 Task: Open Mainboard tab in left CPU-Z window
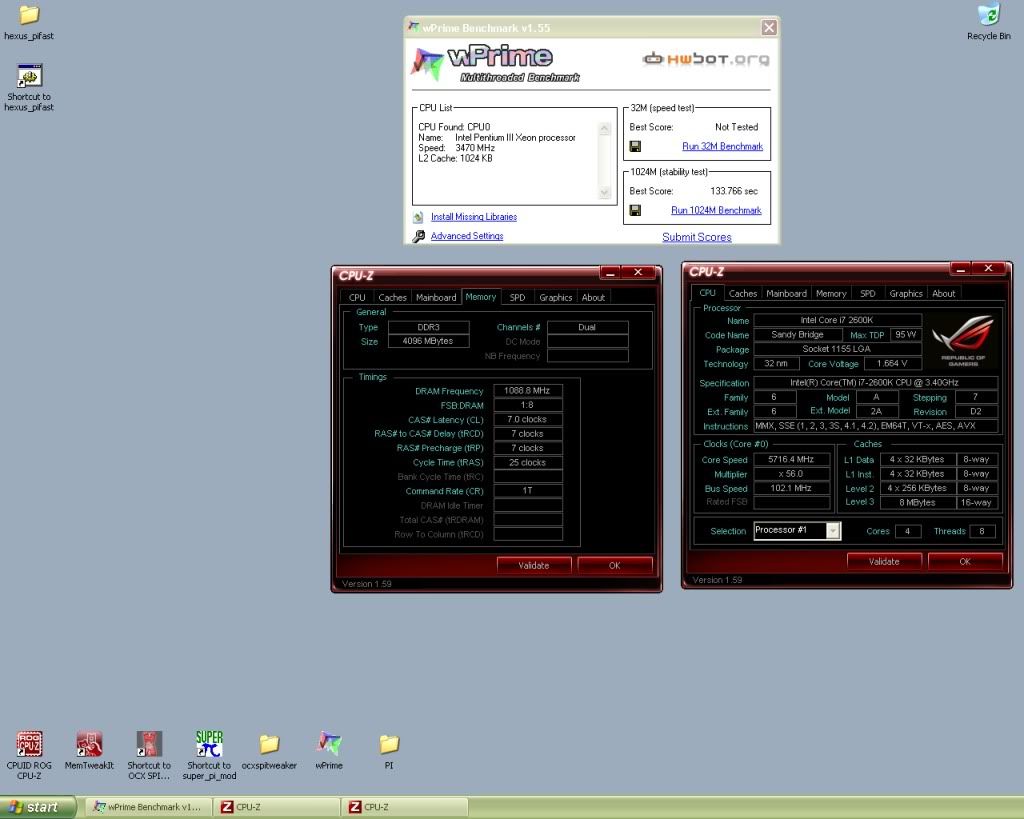436,297
